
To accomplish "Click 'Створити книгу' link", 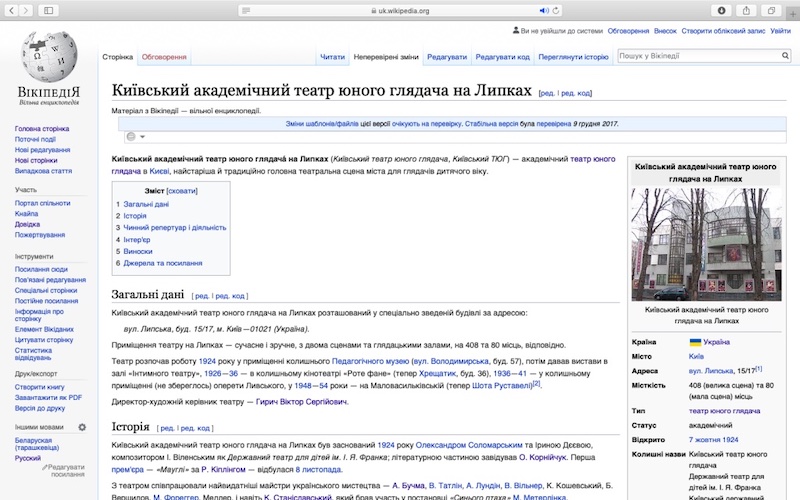I will tap(39, 387).
